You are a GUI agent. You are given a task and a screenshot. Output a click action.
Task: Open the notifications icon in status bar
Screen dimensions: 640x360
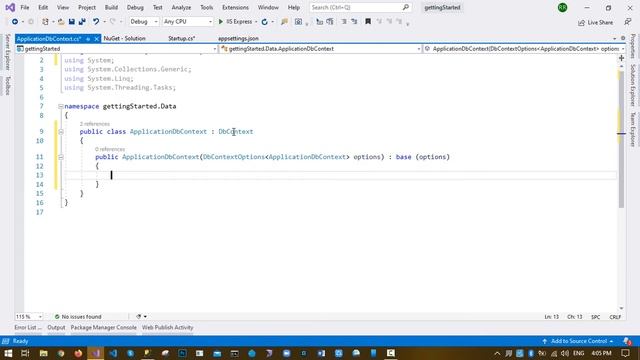coord(627,341)
